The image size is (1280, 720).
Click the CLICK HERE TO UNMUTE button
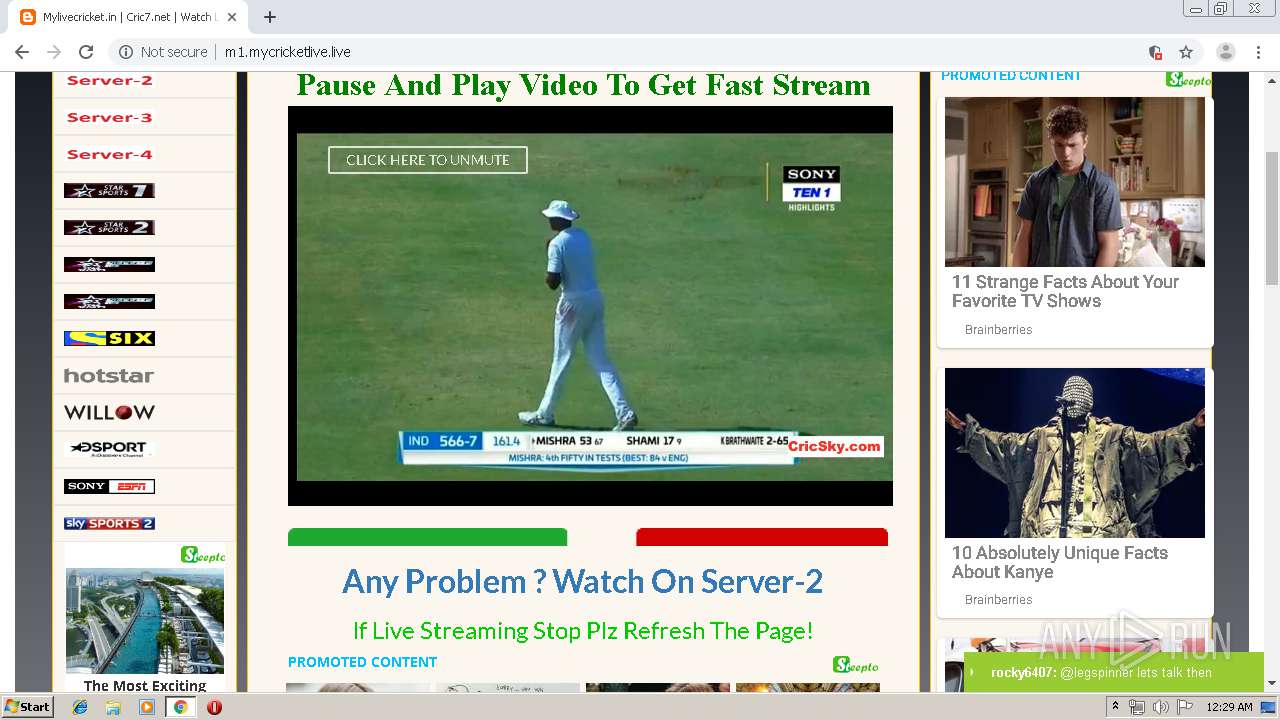point(428,160)
